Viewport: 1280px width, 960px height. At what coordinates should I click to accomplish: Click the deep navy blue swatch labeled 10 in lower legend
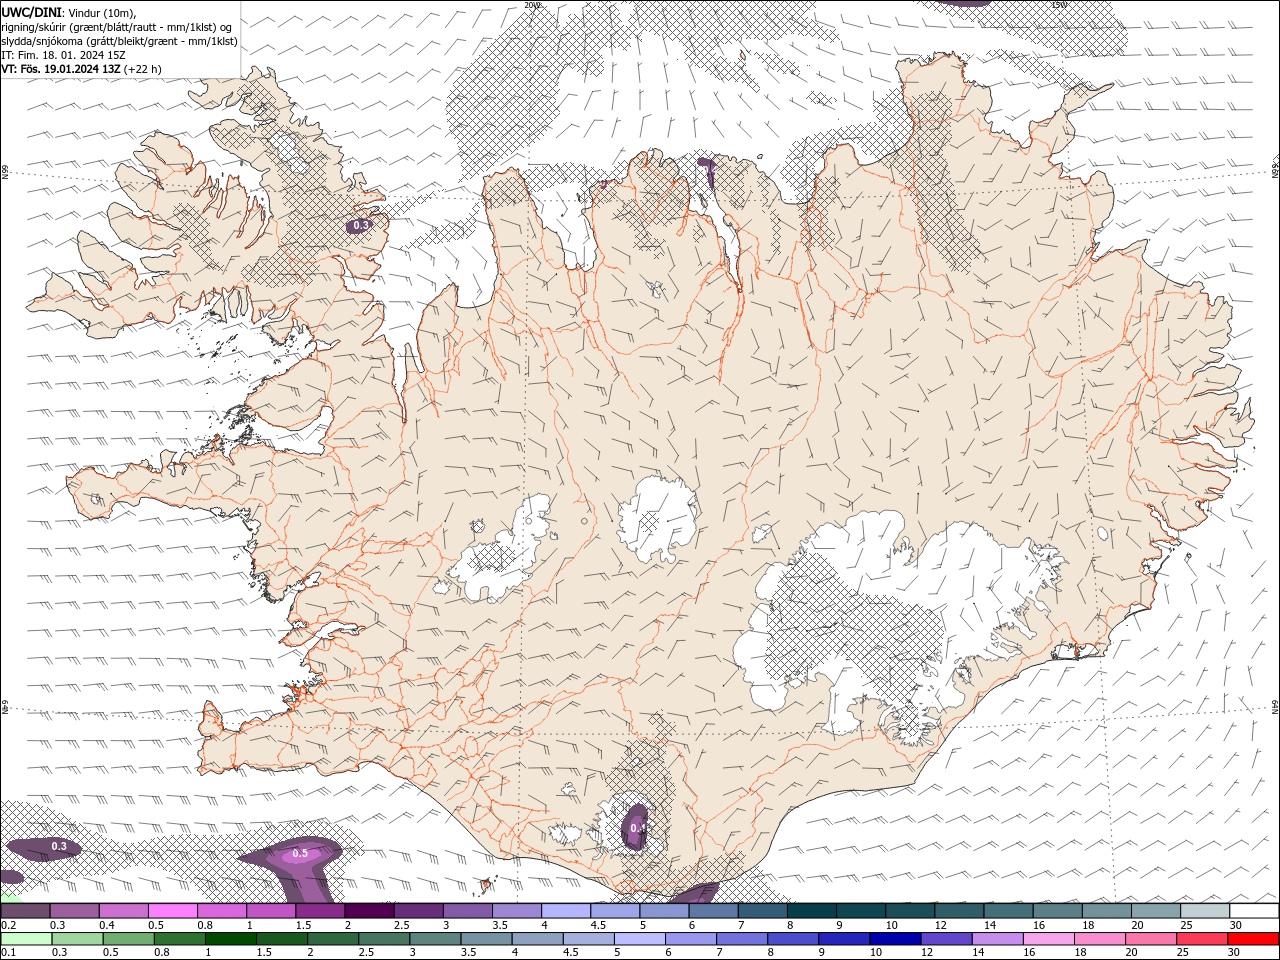895,939
